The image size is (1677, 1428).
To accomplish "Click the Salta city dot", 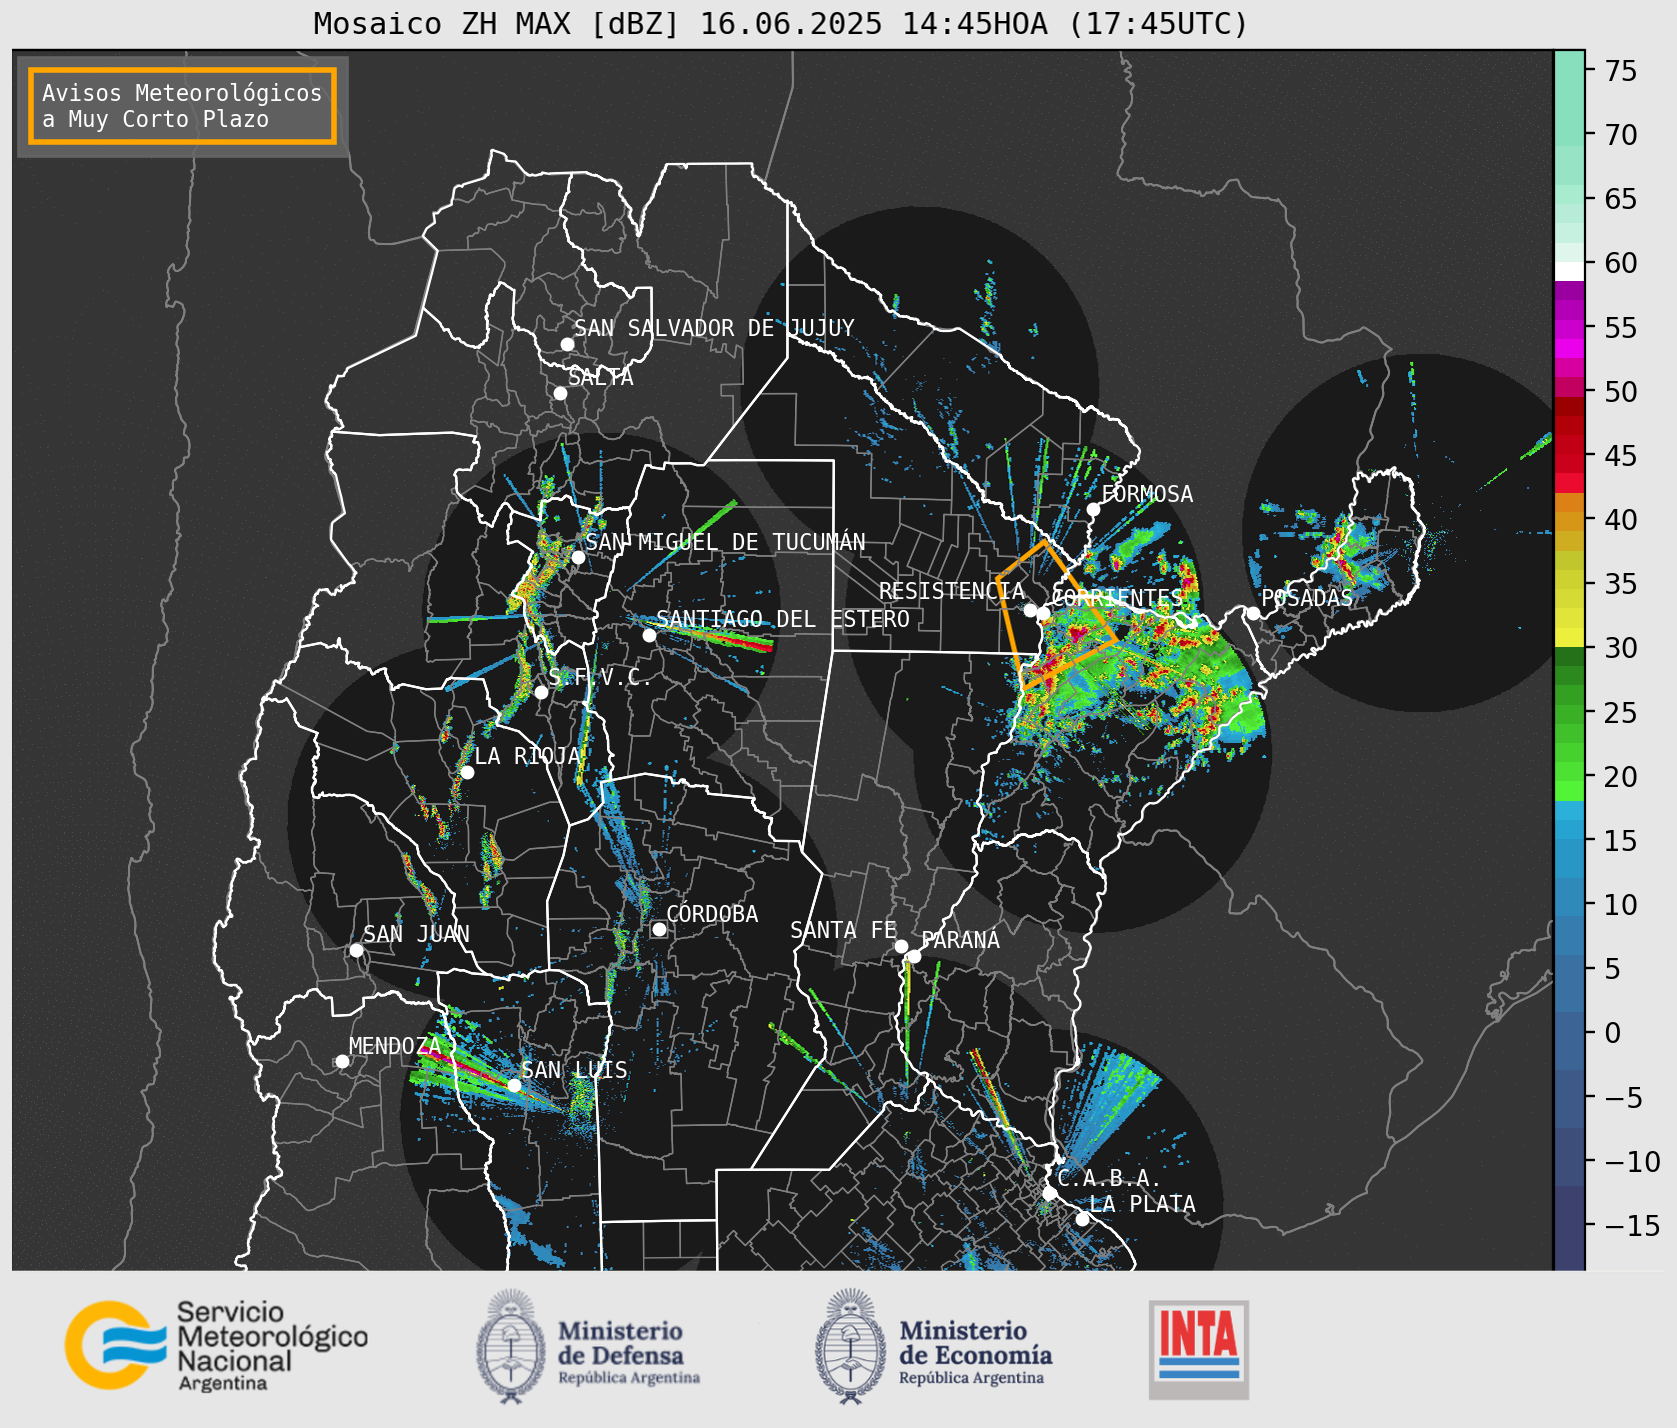I will [x=561, y=393].
